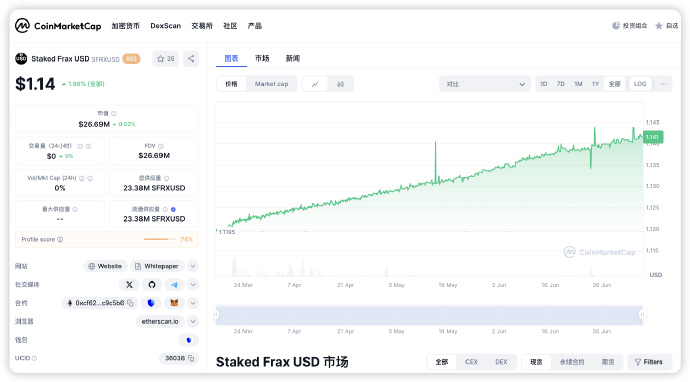This screenshot has width=690, height=382.
Task: Click the Profile score info icon
Action: point(60,239)
